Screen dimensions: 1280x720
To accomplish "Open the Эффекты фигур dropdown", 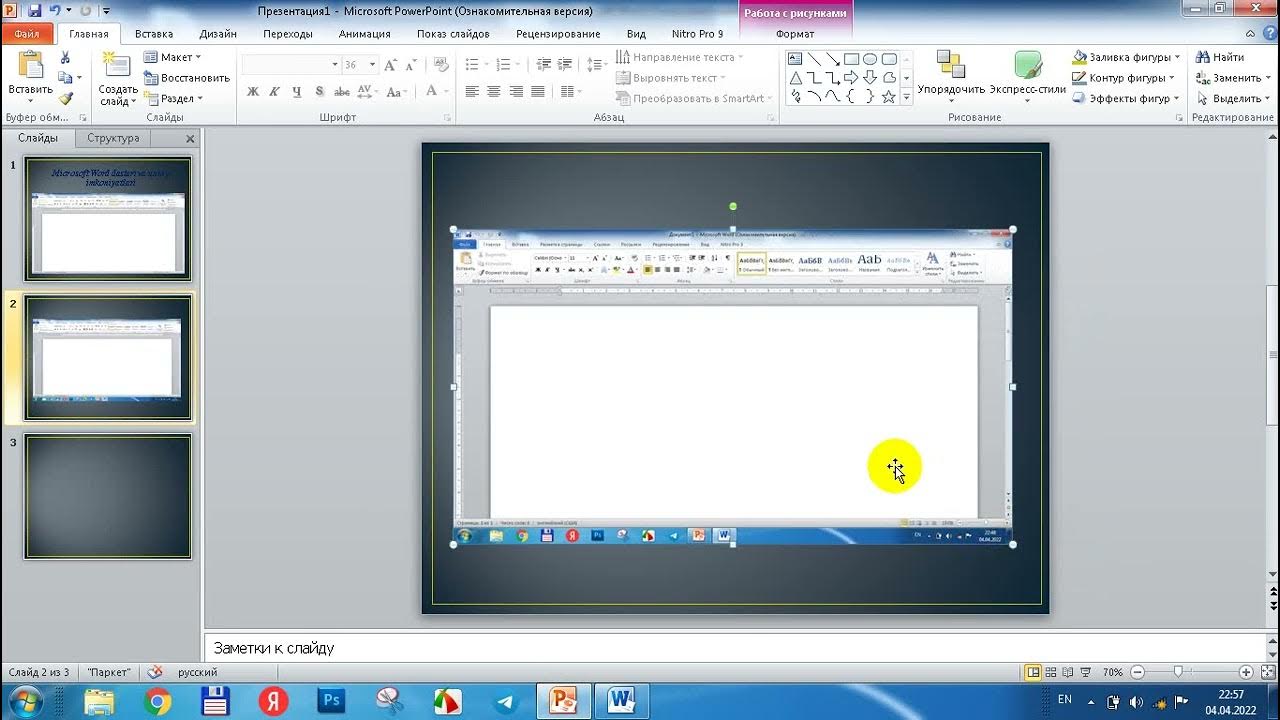I will click(1126, 98).
